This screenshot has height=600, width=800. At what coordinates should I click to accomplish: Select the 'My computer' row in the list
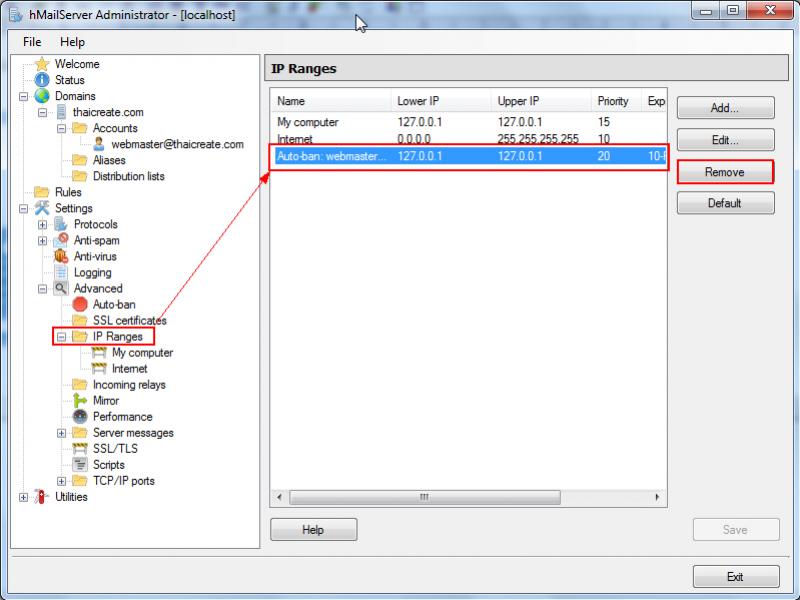tap(468, 122)
